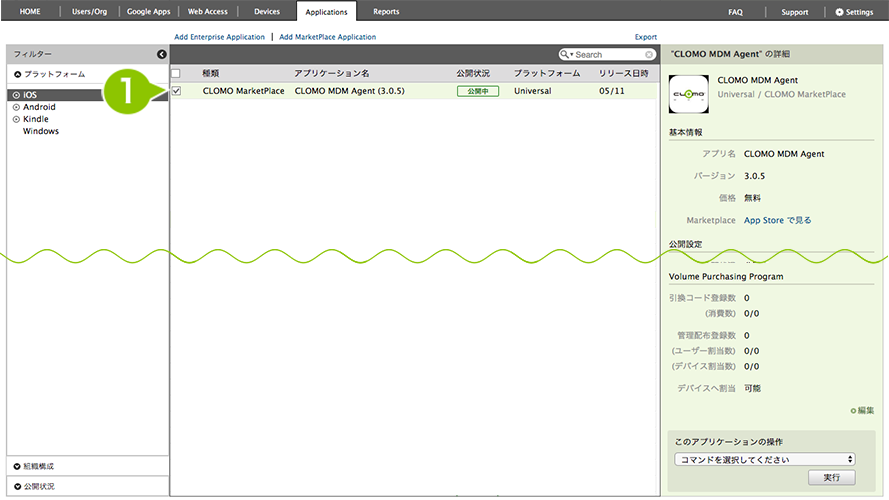
Task: Click the 3.0.5 version value
Action: pyautogui.click(x=754, y=176)
